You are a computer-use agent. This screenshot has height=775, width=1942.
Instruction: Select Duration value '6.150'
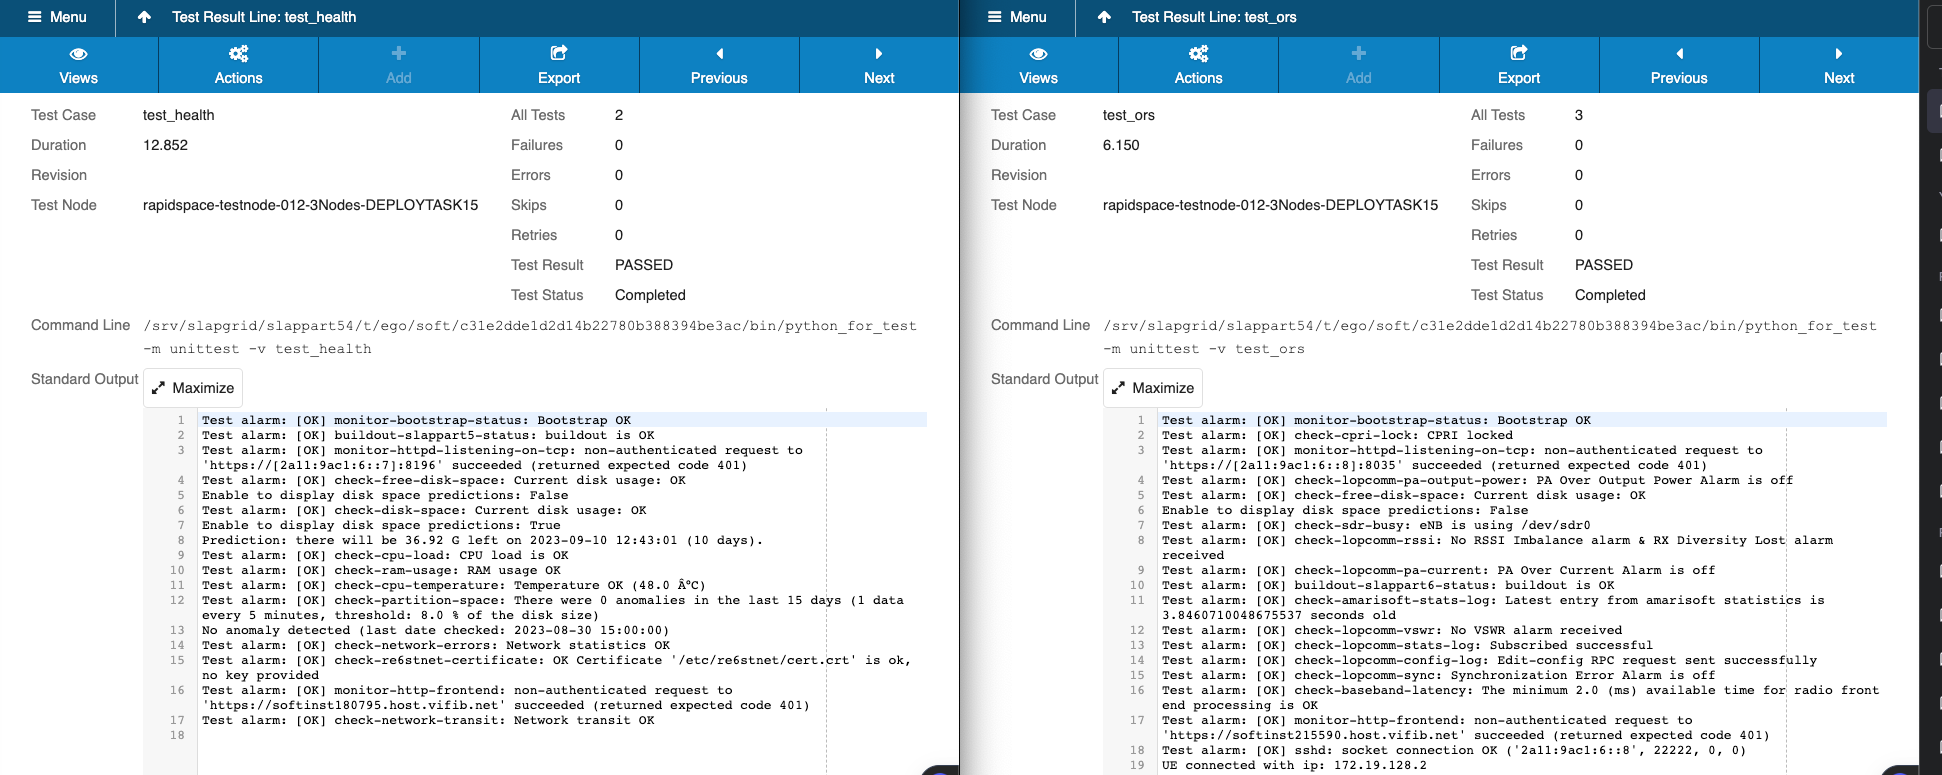pyautogui.click(x=1121, y=145)
